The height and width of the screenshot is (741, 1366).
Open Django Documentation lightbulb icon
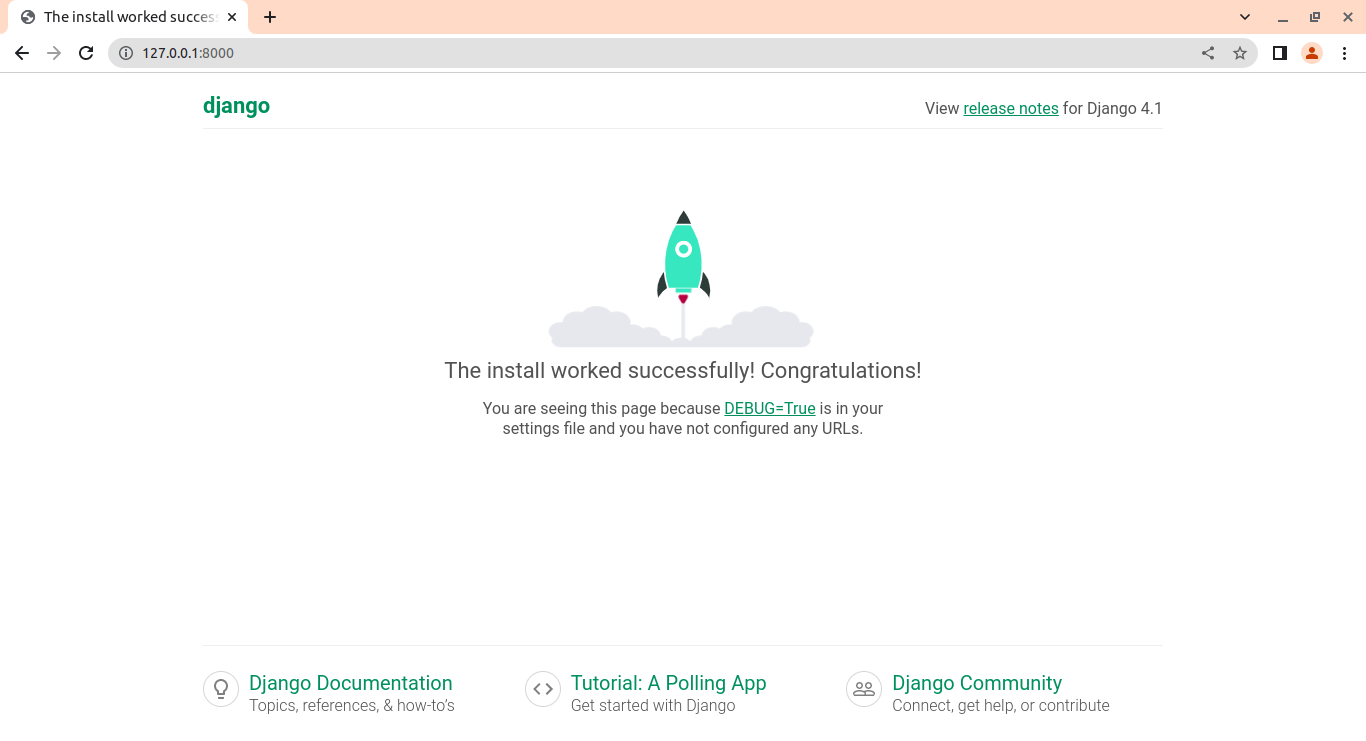point(221,688)
